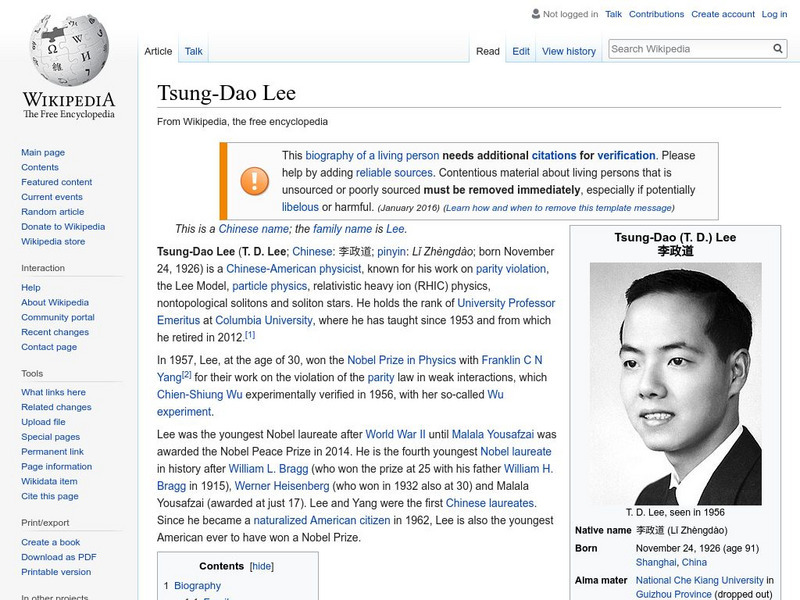This screenshot has width=800, height=600.
Task: Open a Random article
Action: (53, 211)
